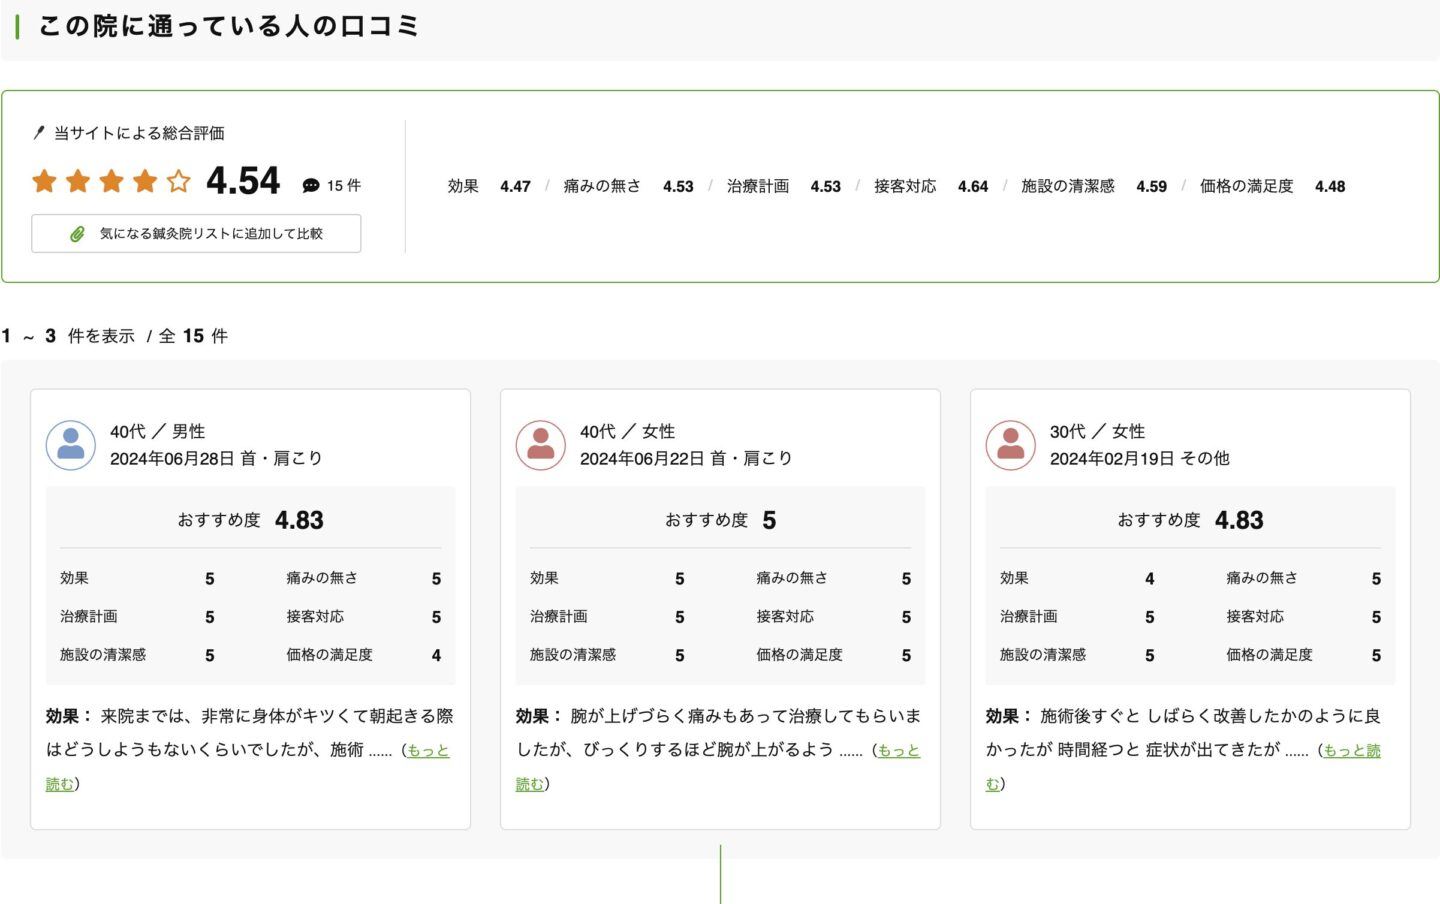This screenshot has width=1440, height=904.
Task: Click 効果 4 in the 30代 女性 review
Action: [x=1077, y=578]
